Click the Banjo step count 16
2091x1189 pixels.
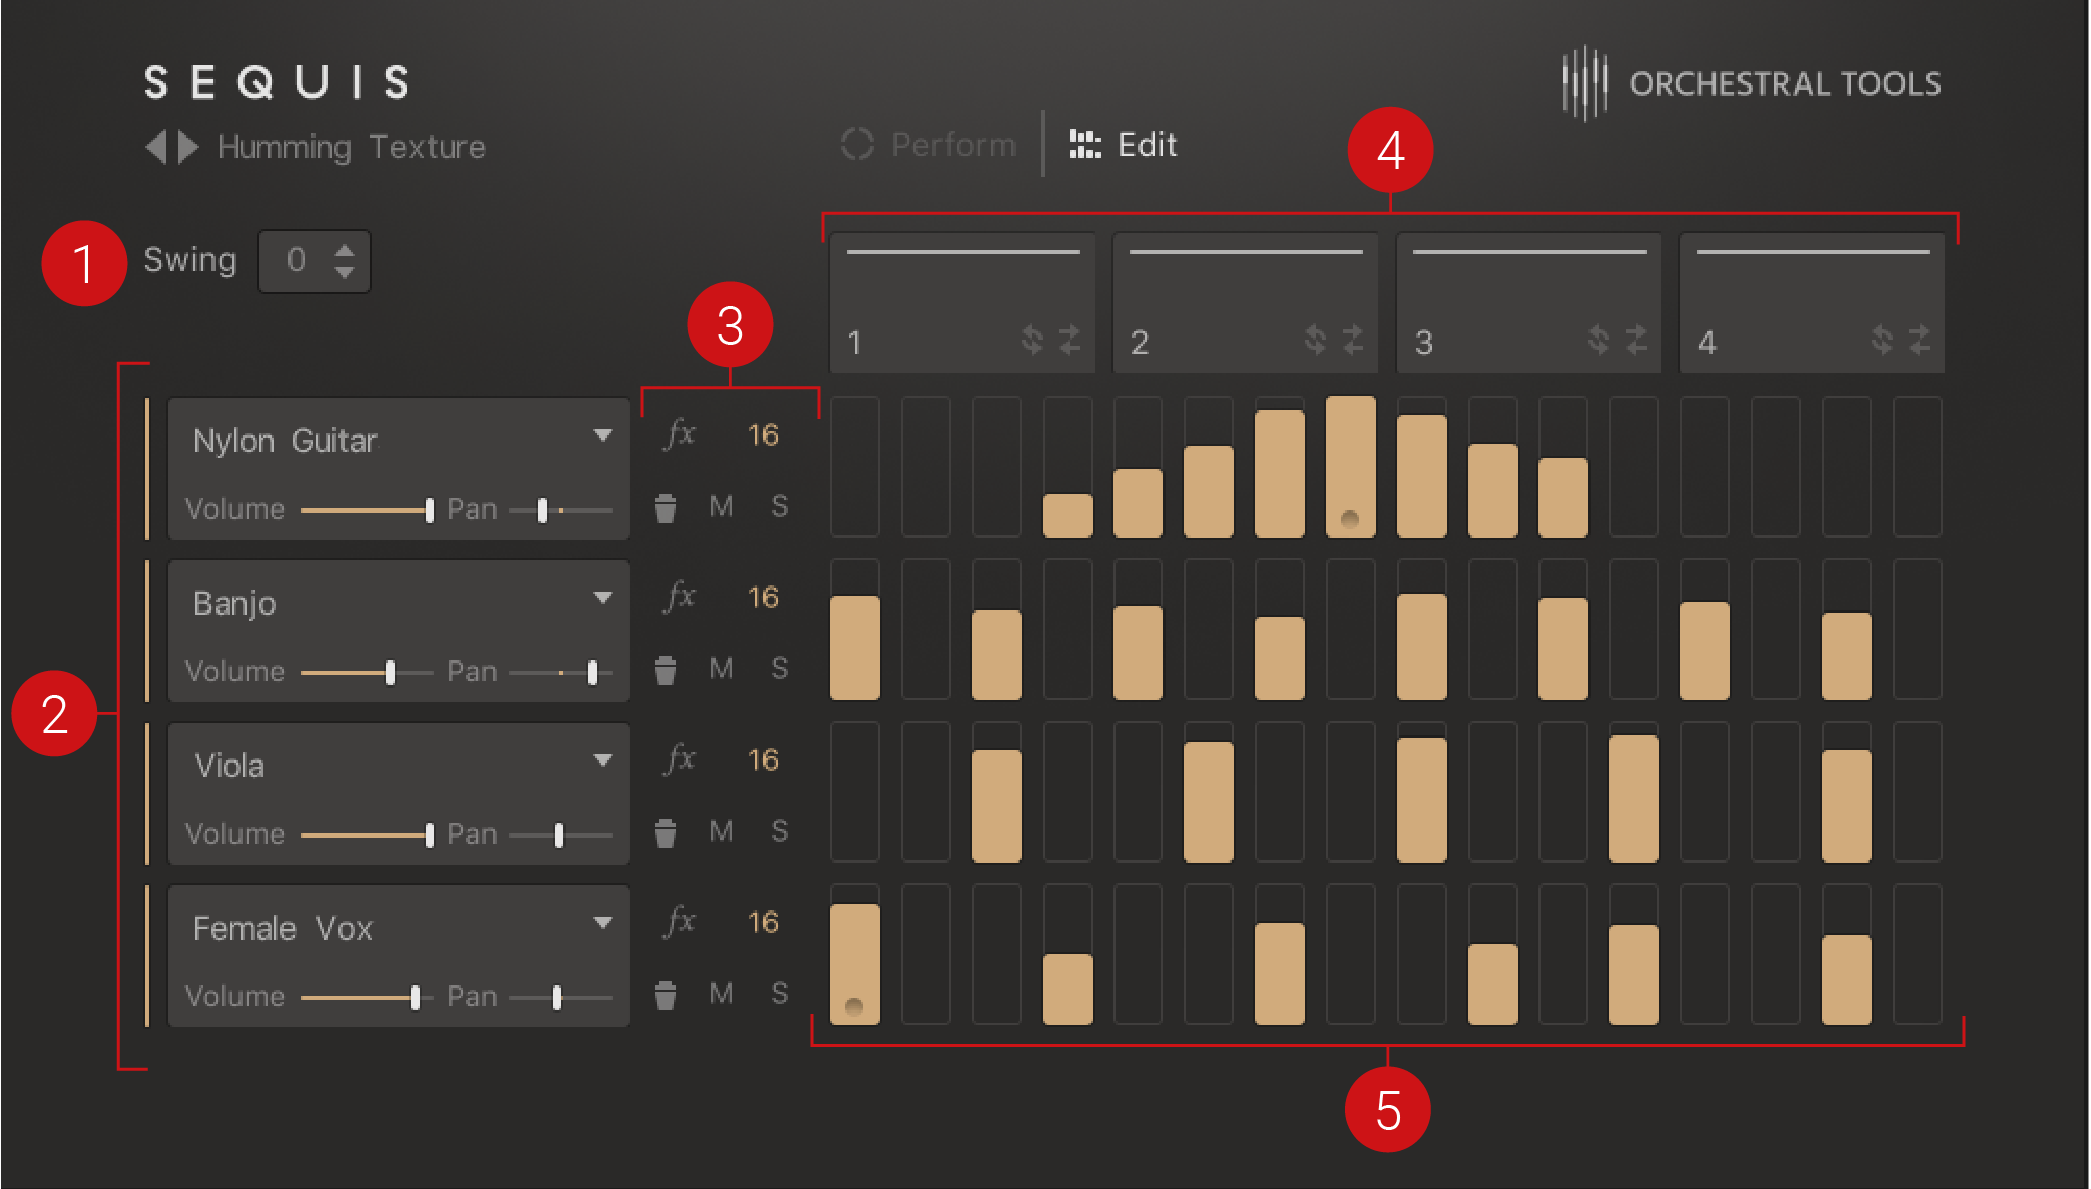coord(763,597)
